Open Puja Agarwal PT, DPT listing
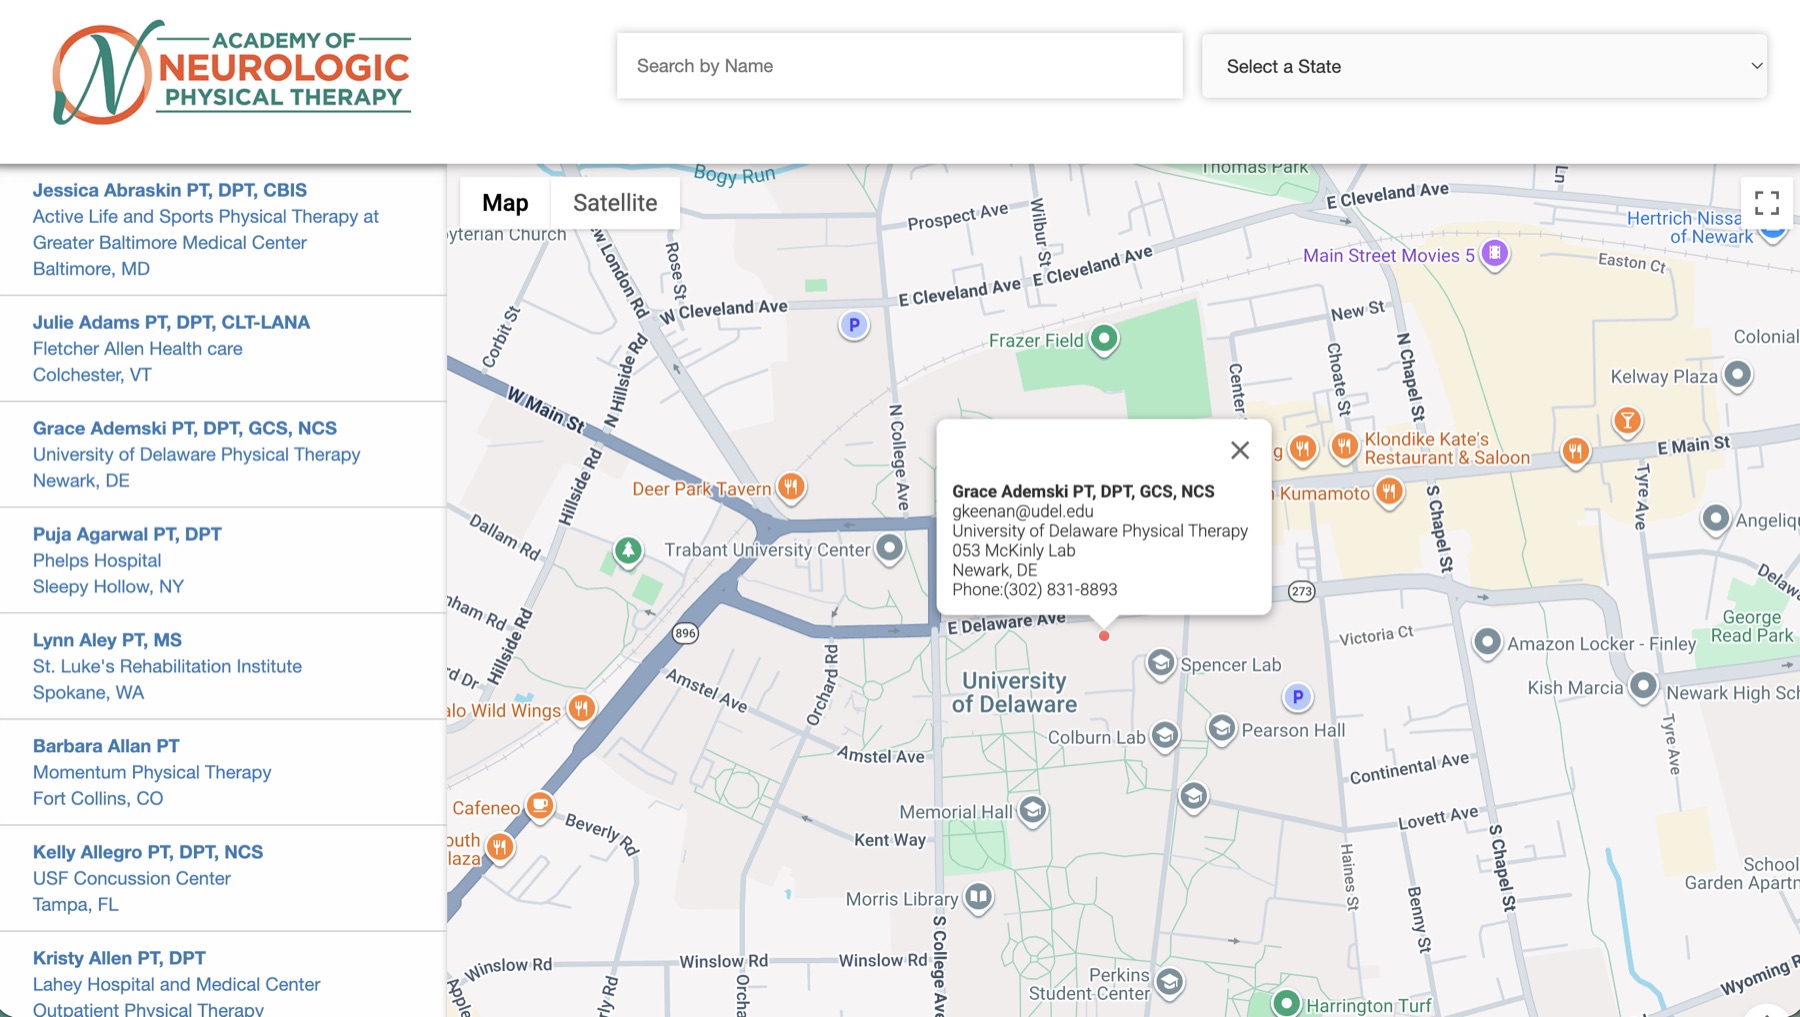This screenshot has height=1017, width=1800. [x=223, y=561]
